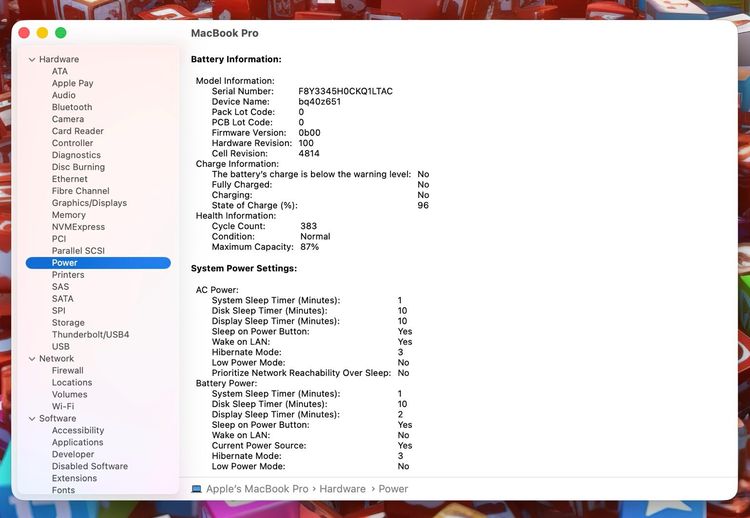The height and width of the screenshot is (518, 750).
Task: Click the Firmware Version value 0b00
Action: pyautogui.click(x=309, y=133)
